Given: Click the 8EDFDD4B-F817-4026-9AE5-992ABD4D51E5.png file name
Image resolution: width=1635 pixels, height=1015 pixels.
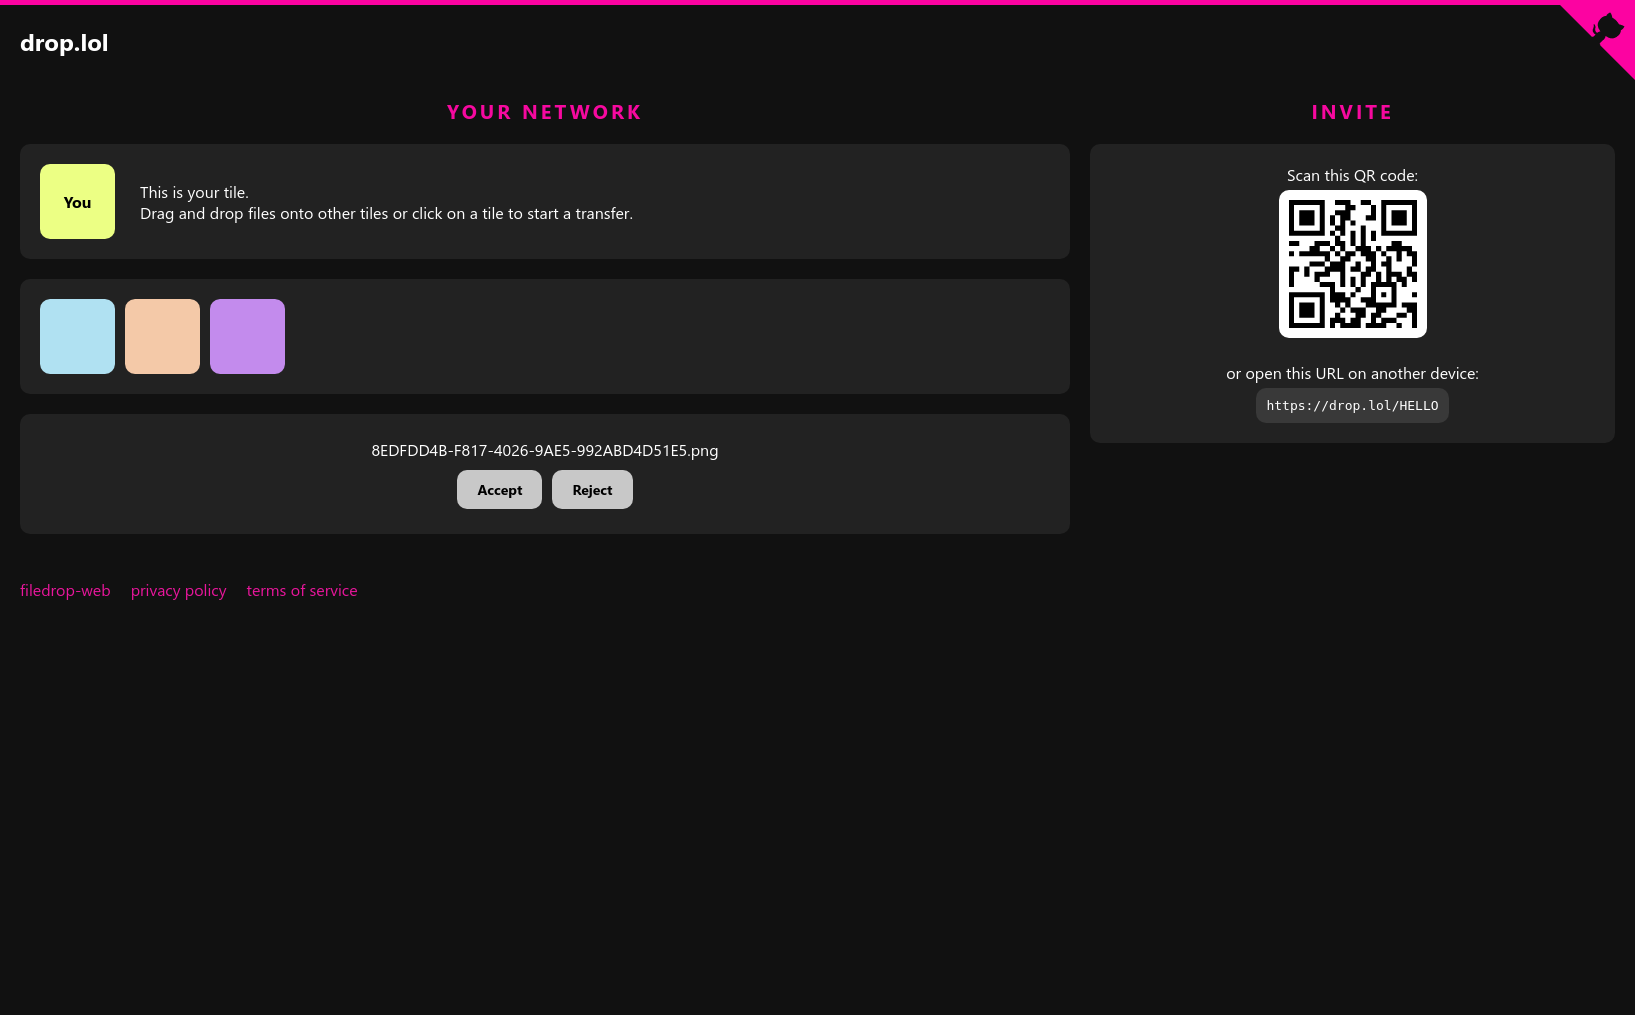Looking at the screenshot, I should click(x=545, y=451).
